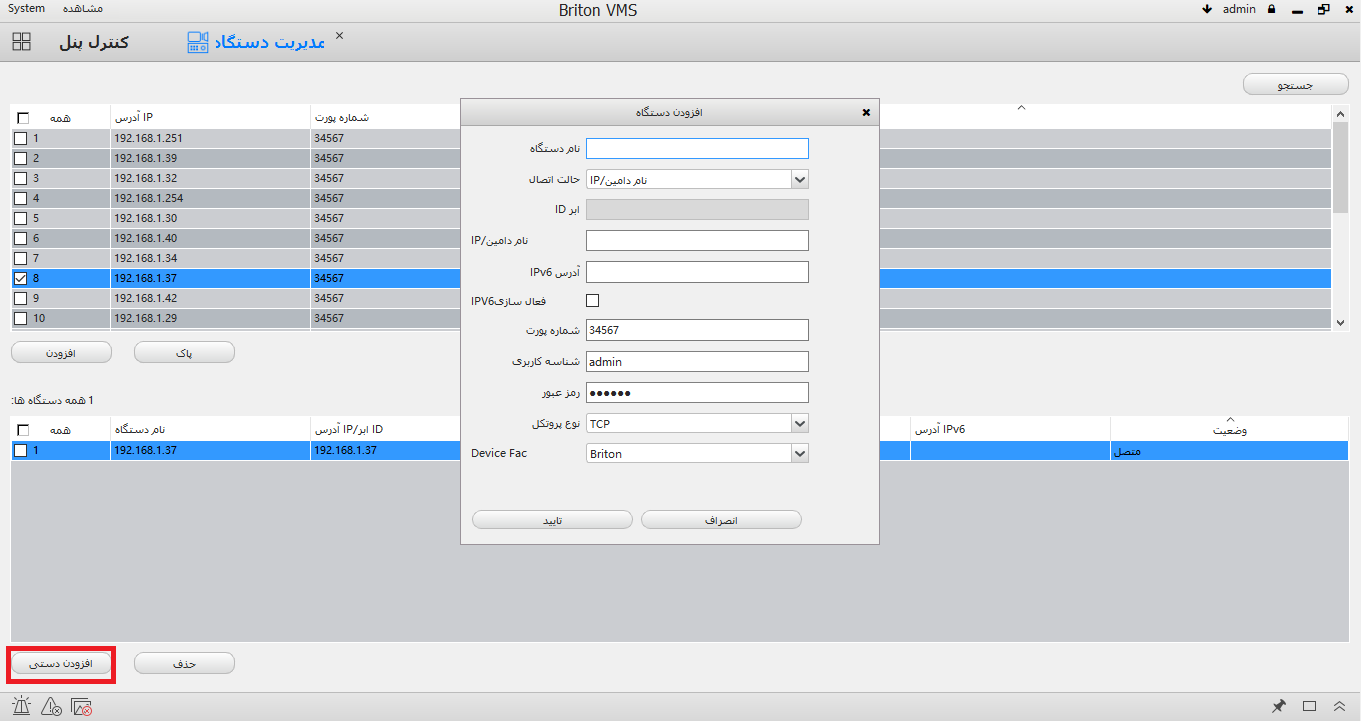Screen dimensions: 1361x721
Task: Click the شناسه کاربری field with admin
Action: click(697, 362)
